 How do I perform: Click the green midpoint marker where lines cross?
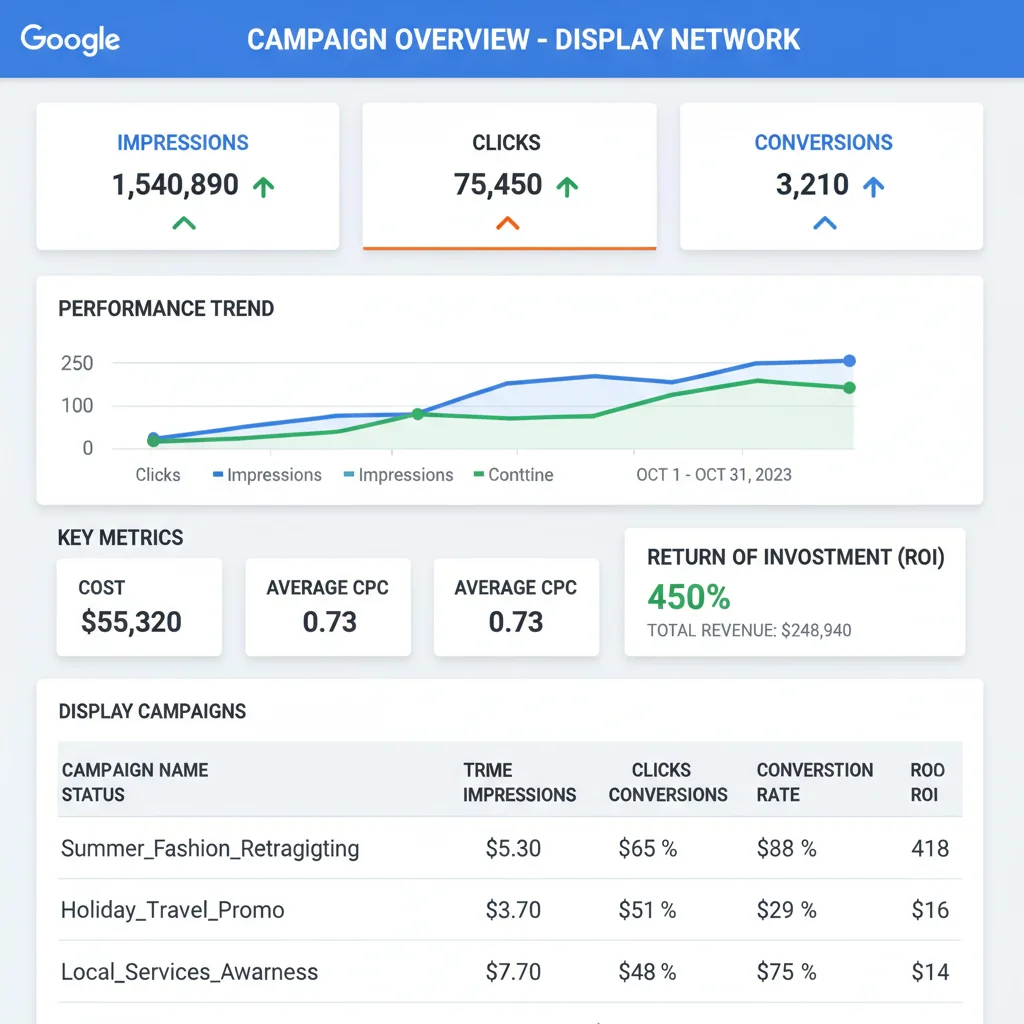(418, 414)
